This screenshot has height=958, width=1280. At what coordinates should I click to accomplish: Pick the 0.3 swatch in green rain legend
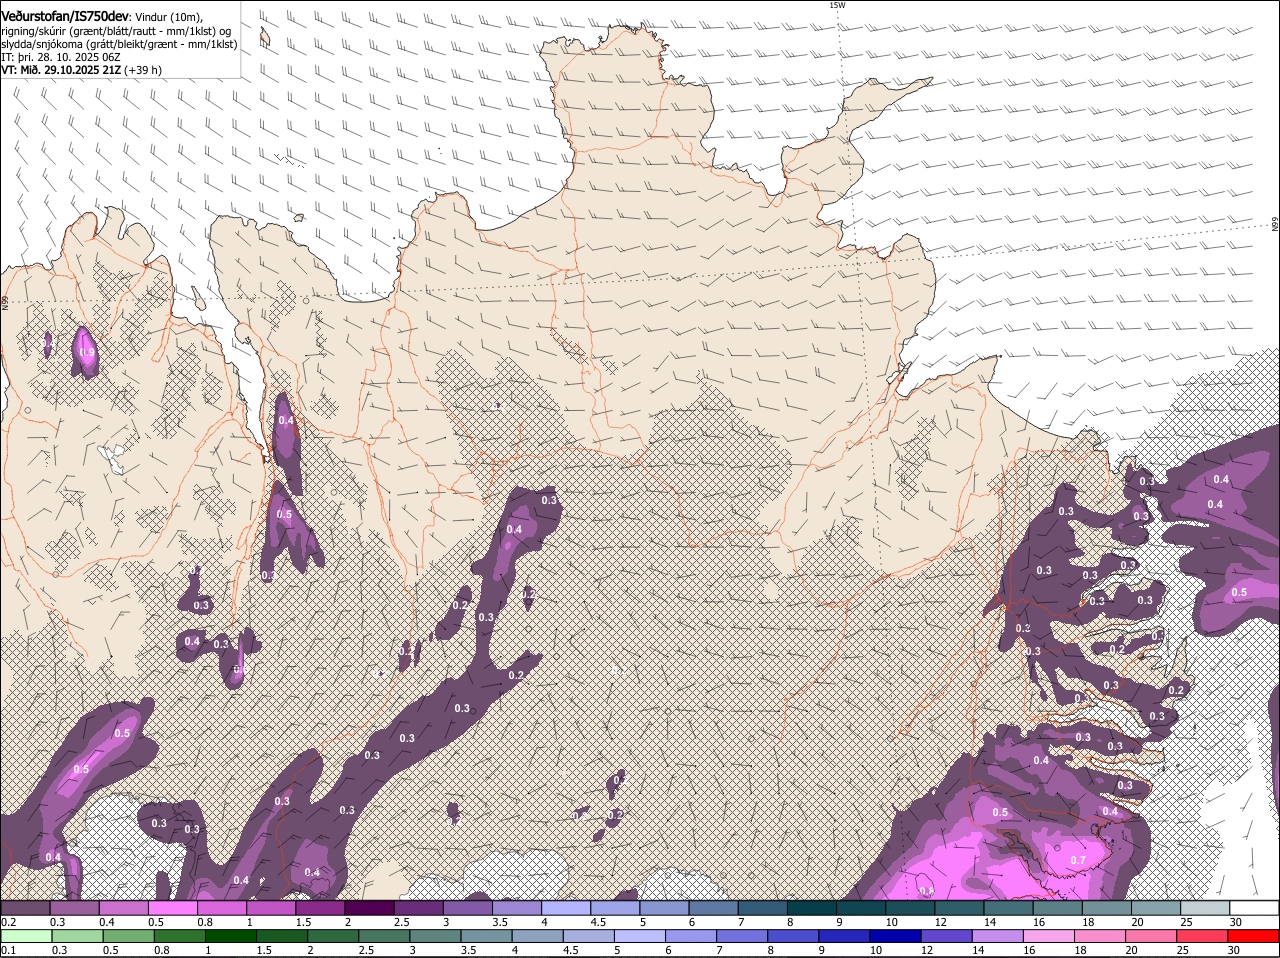pyautogui.click(x=77, y=936)
